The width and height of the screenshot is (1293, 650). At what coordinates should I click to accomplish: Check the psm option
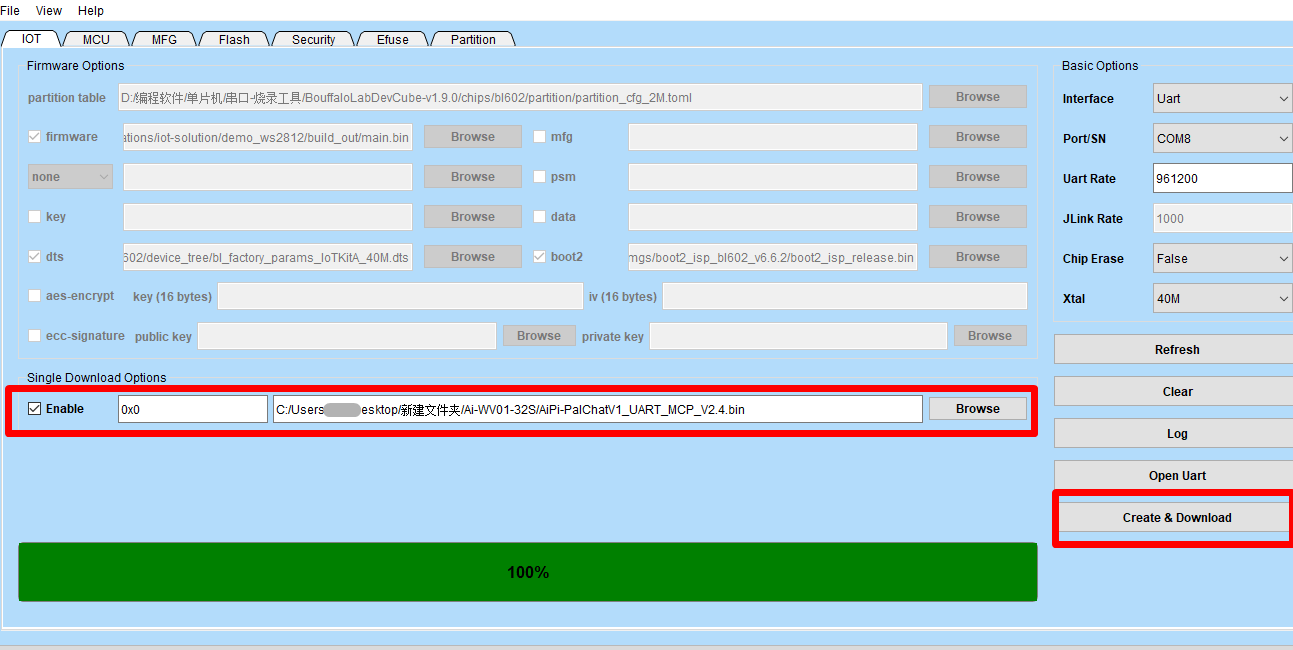(540, 177)
